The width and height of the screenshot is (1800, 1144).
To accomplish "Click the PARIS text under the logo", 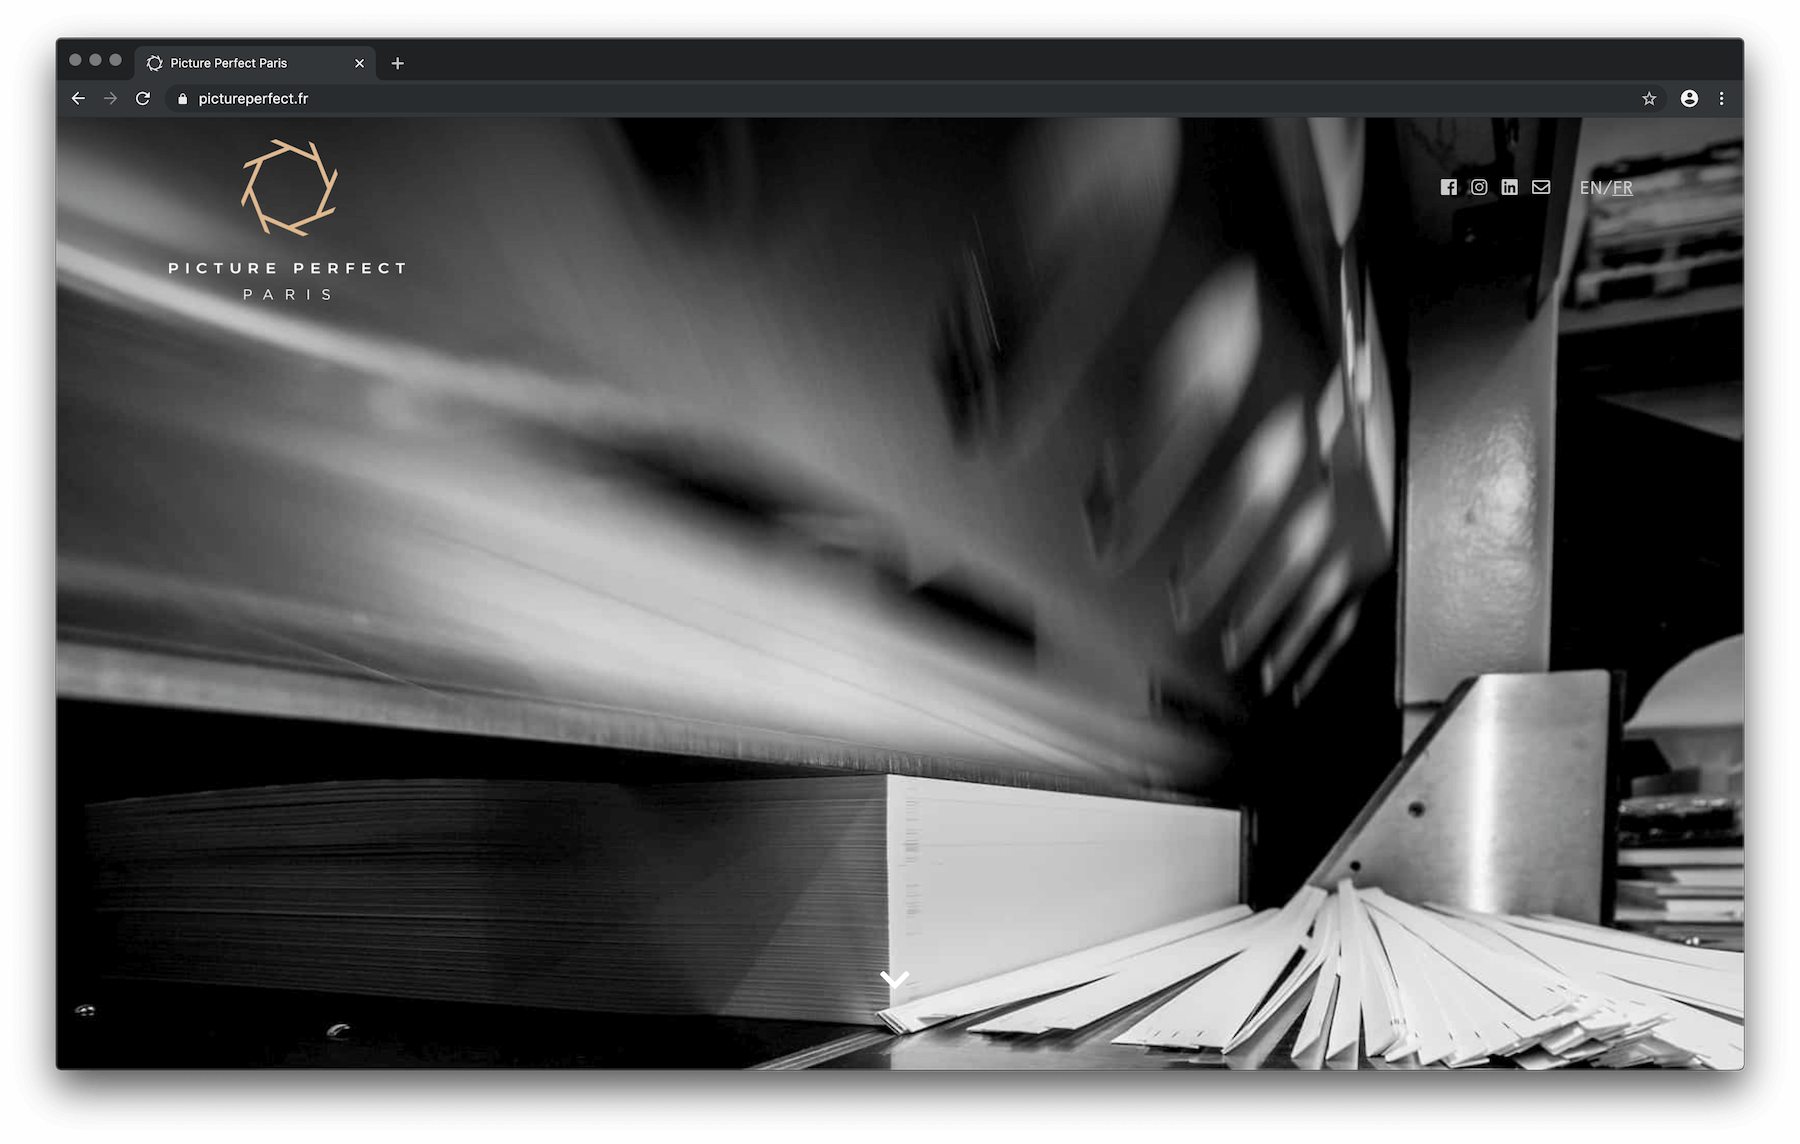I will [x=288, y=294].
